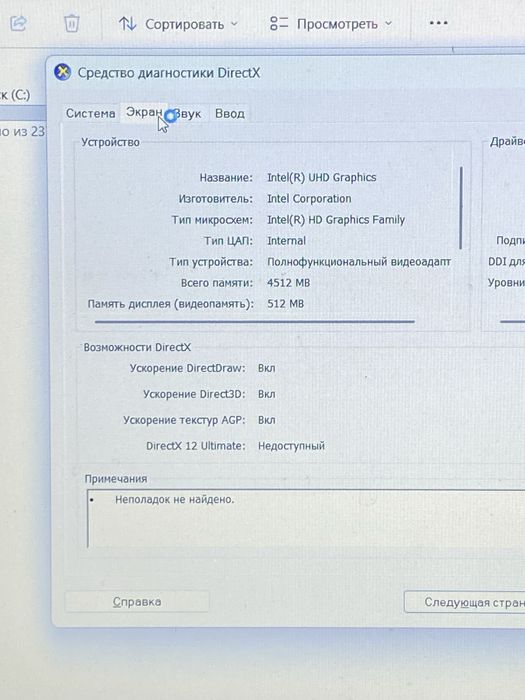Click the vertical scrollbar in Устройство panel
The height and width of the screenshot is (700, 525).
(461, 208)
